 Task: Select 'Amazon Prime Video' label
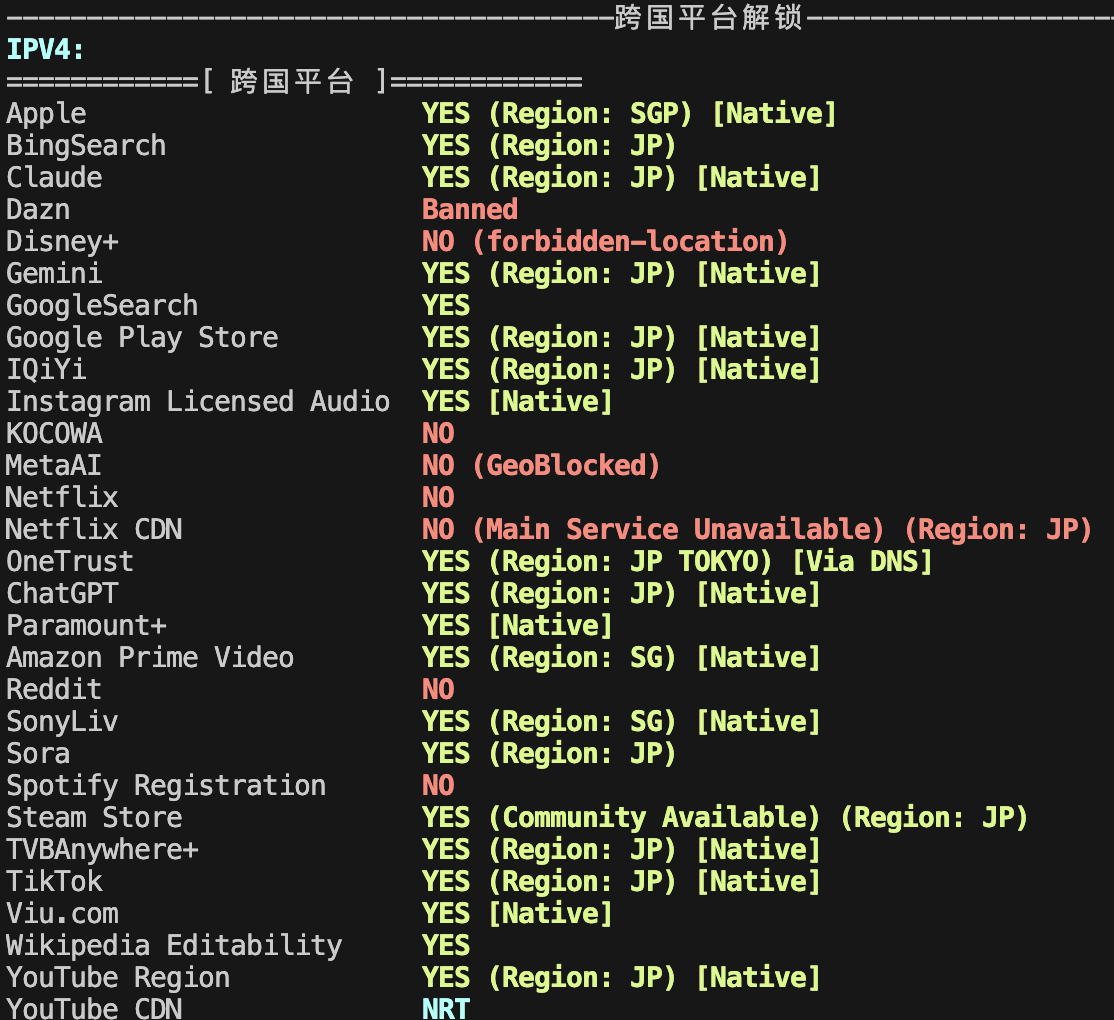[150, 658]
